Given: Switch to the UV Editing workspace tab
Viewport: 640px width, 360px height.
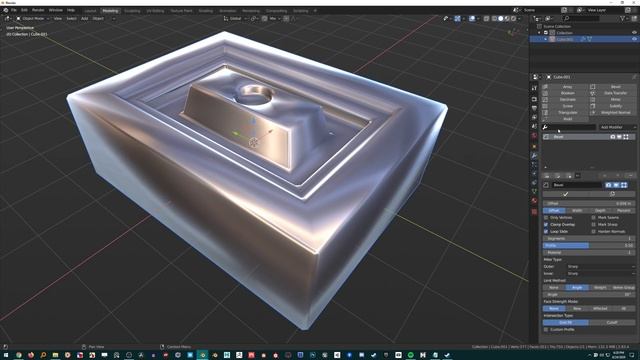Looking at the screenshot, I should (156, 11).
